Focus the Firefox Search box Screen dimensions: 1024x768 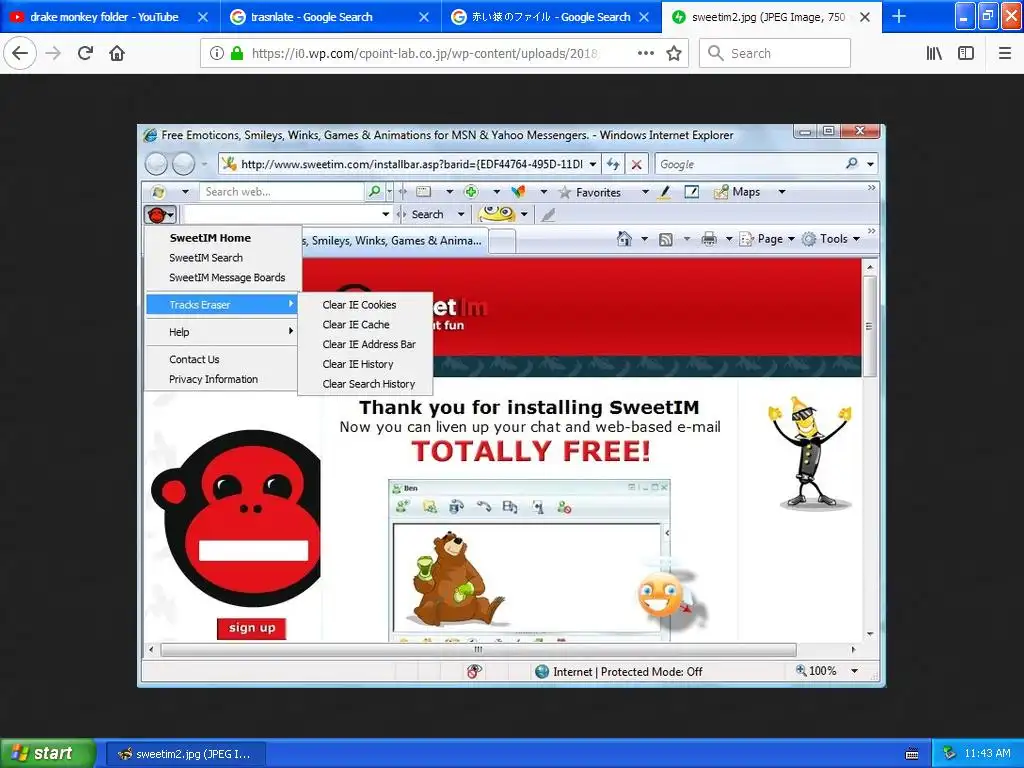pos(775,53)
